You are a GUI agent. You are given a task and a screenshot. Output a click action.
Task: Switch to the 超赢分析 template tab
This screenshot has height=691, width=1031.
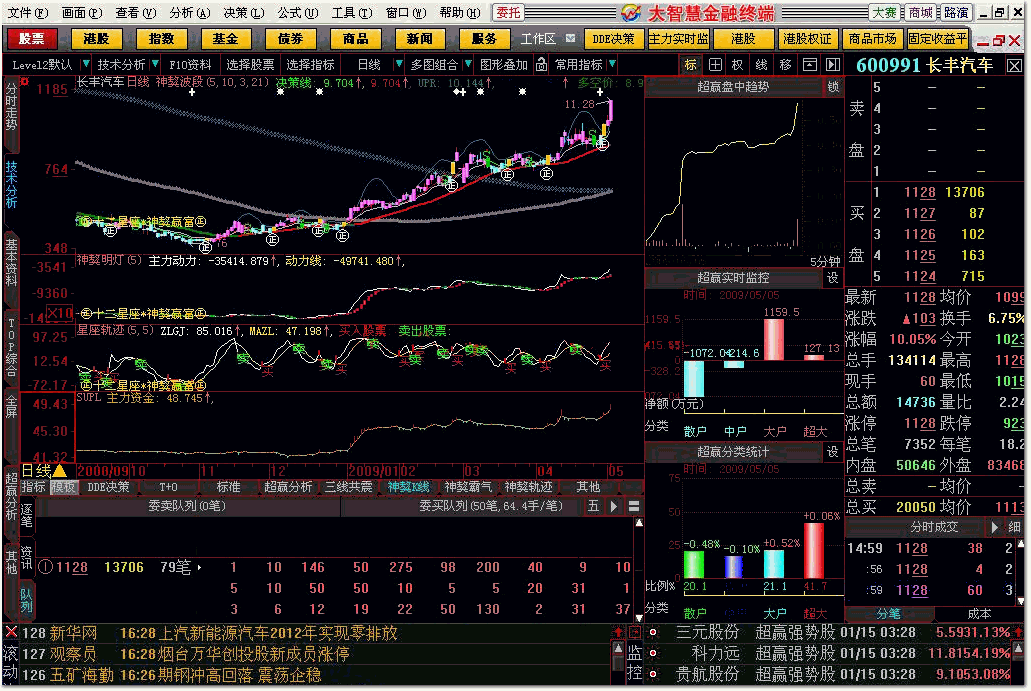(x=288, y=487)
